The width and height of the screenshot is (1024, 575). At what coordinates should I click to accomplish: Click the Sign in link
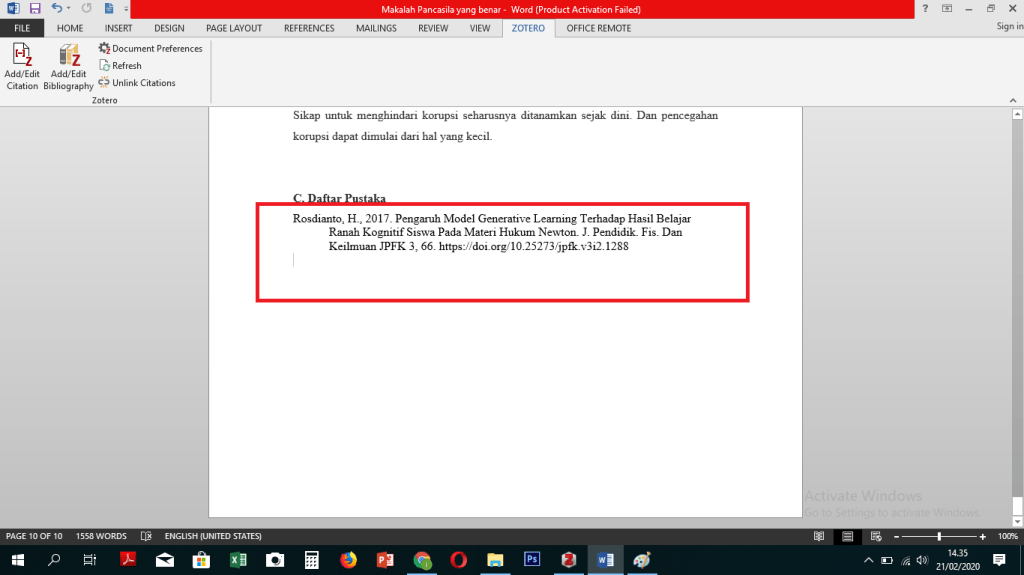tap(1009, 27)
